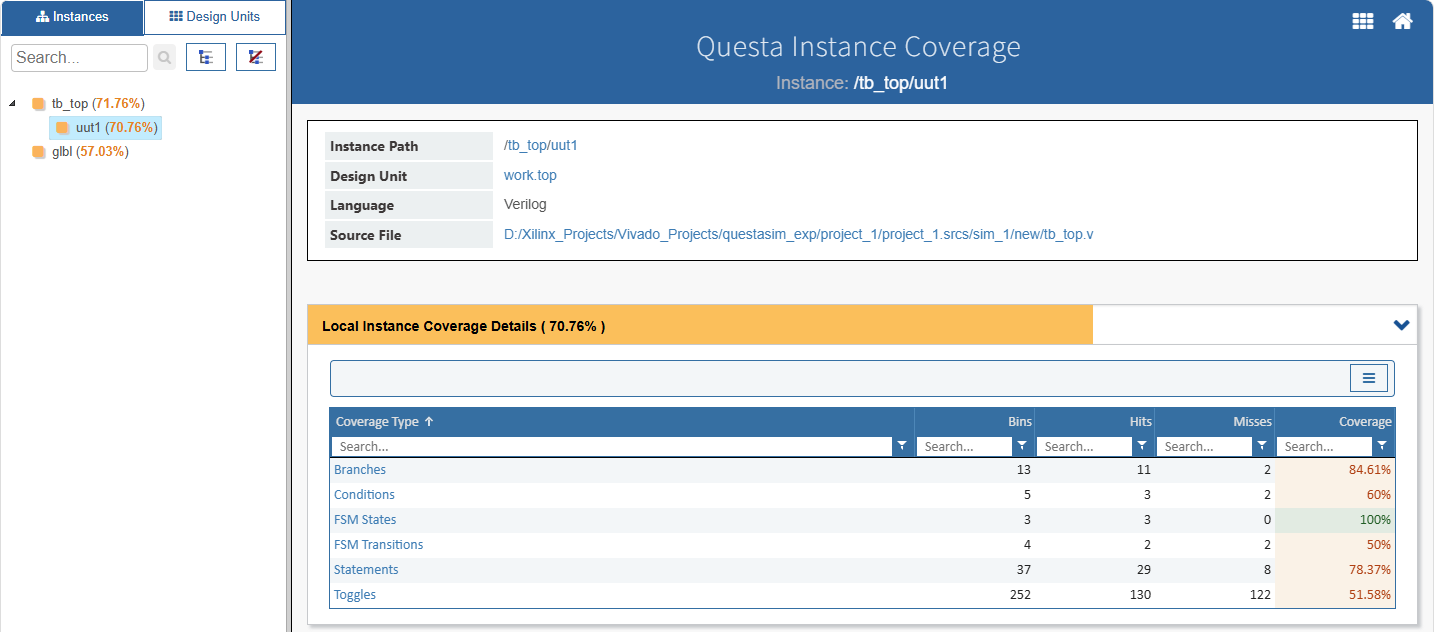1436x632 pixels.
Task: Click the Hits column search field
Action: (x=1085, y=447)
